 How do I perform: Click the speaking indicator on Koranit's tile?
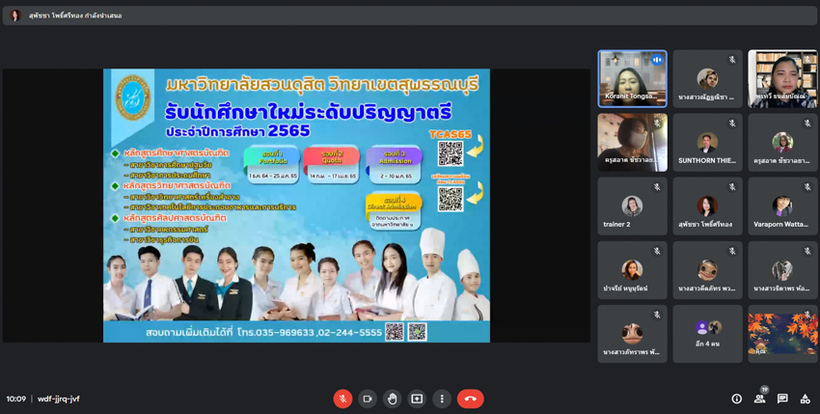click(657, 60)
